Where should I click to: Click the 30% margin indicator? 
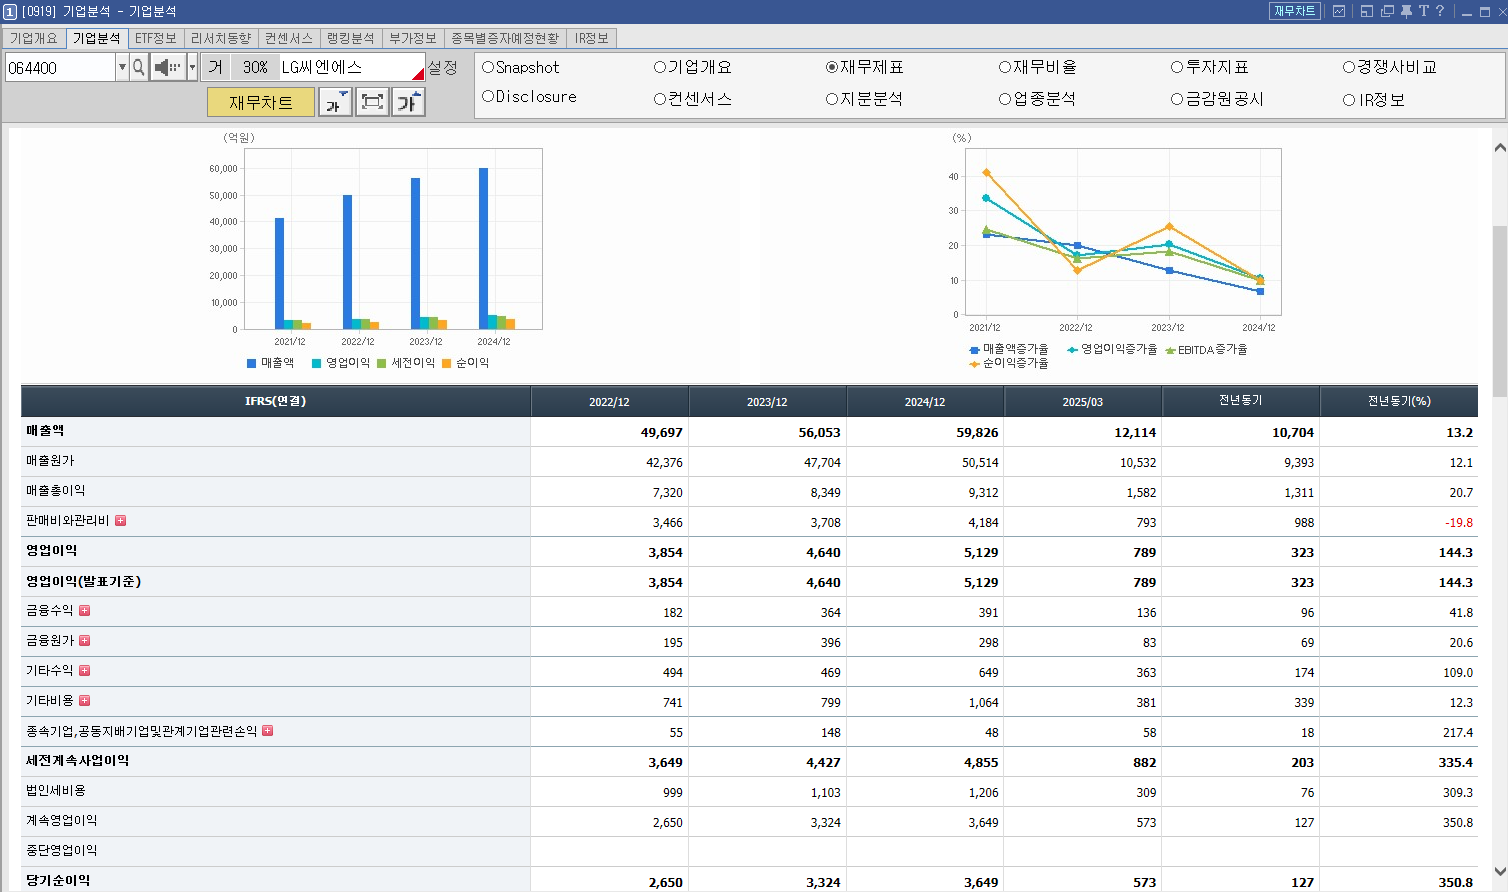coord(255,67)
